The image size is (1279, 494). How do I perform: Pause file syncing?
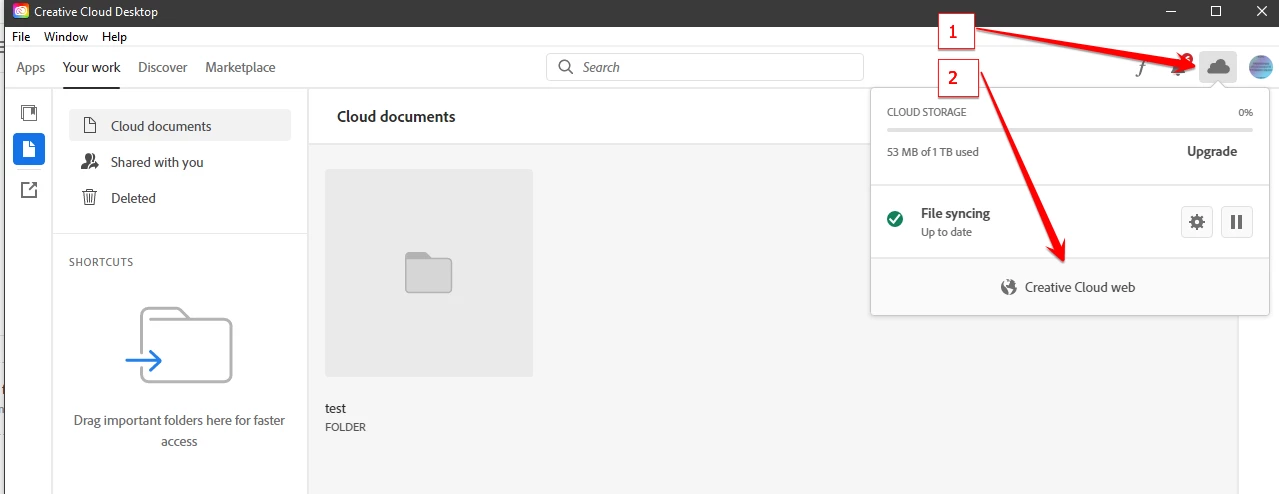pos(1236,221)
